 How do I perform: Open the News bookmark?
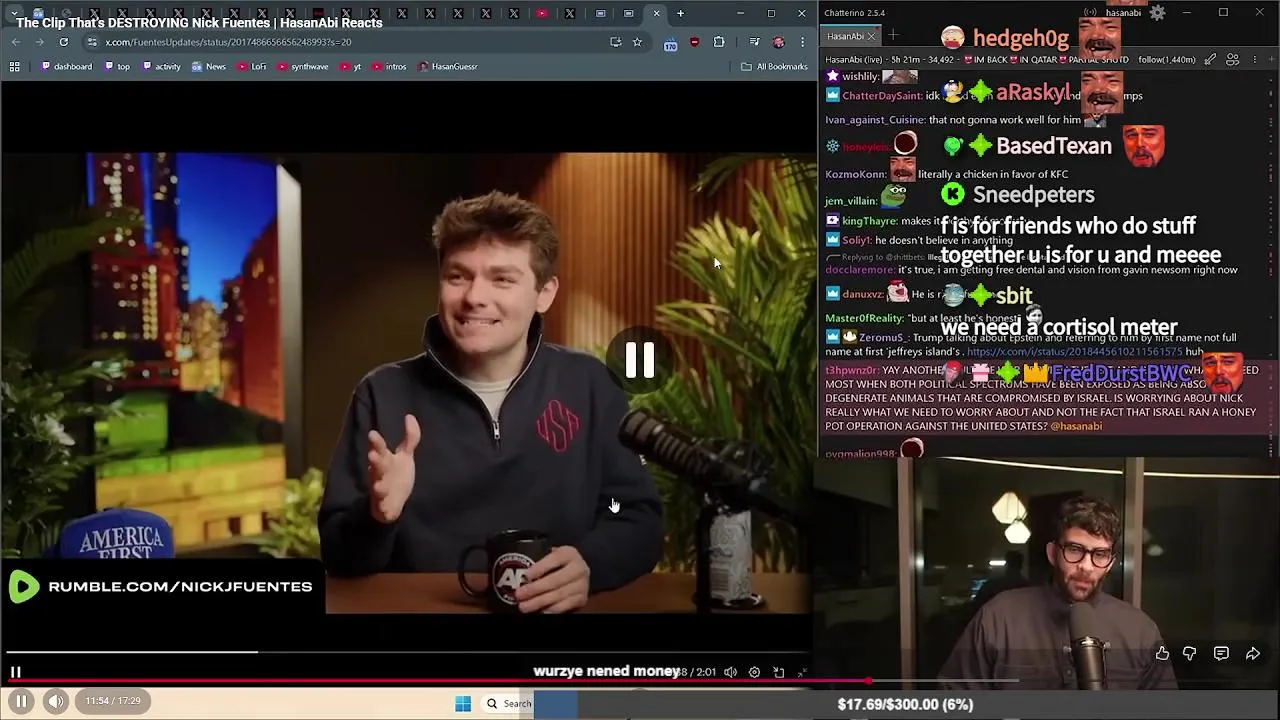pos(209,66)
